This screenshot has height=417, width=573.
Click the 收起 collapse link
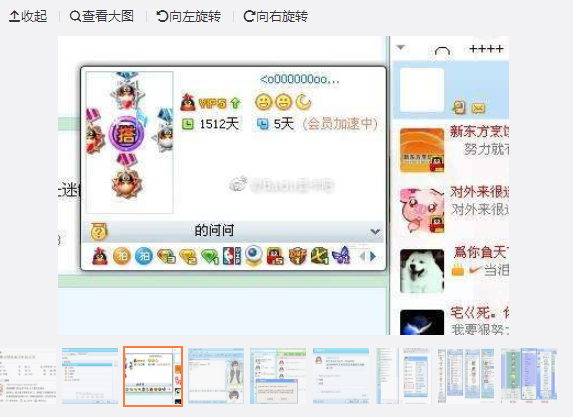point(28,16)
